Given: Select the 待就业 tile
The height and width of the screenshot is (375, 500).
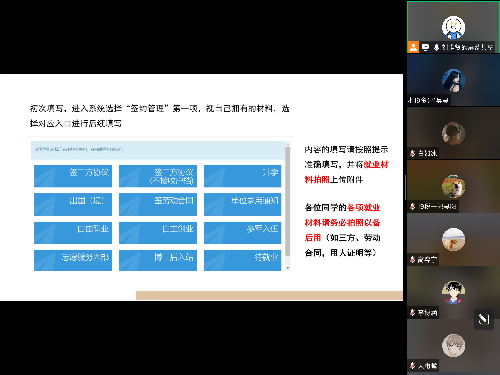Looking at the screenshot, I should click(x=242, y=260).
